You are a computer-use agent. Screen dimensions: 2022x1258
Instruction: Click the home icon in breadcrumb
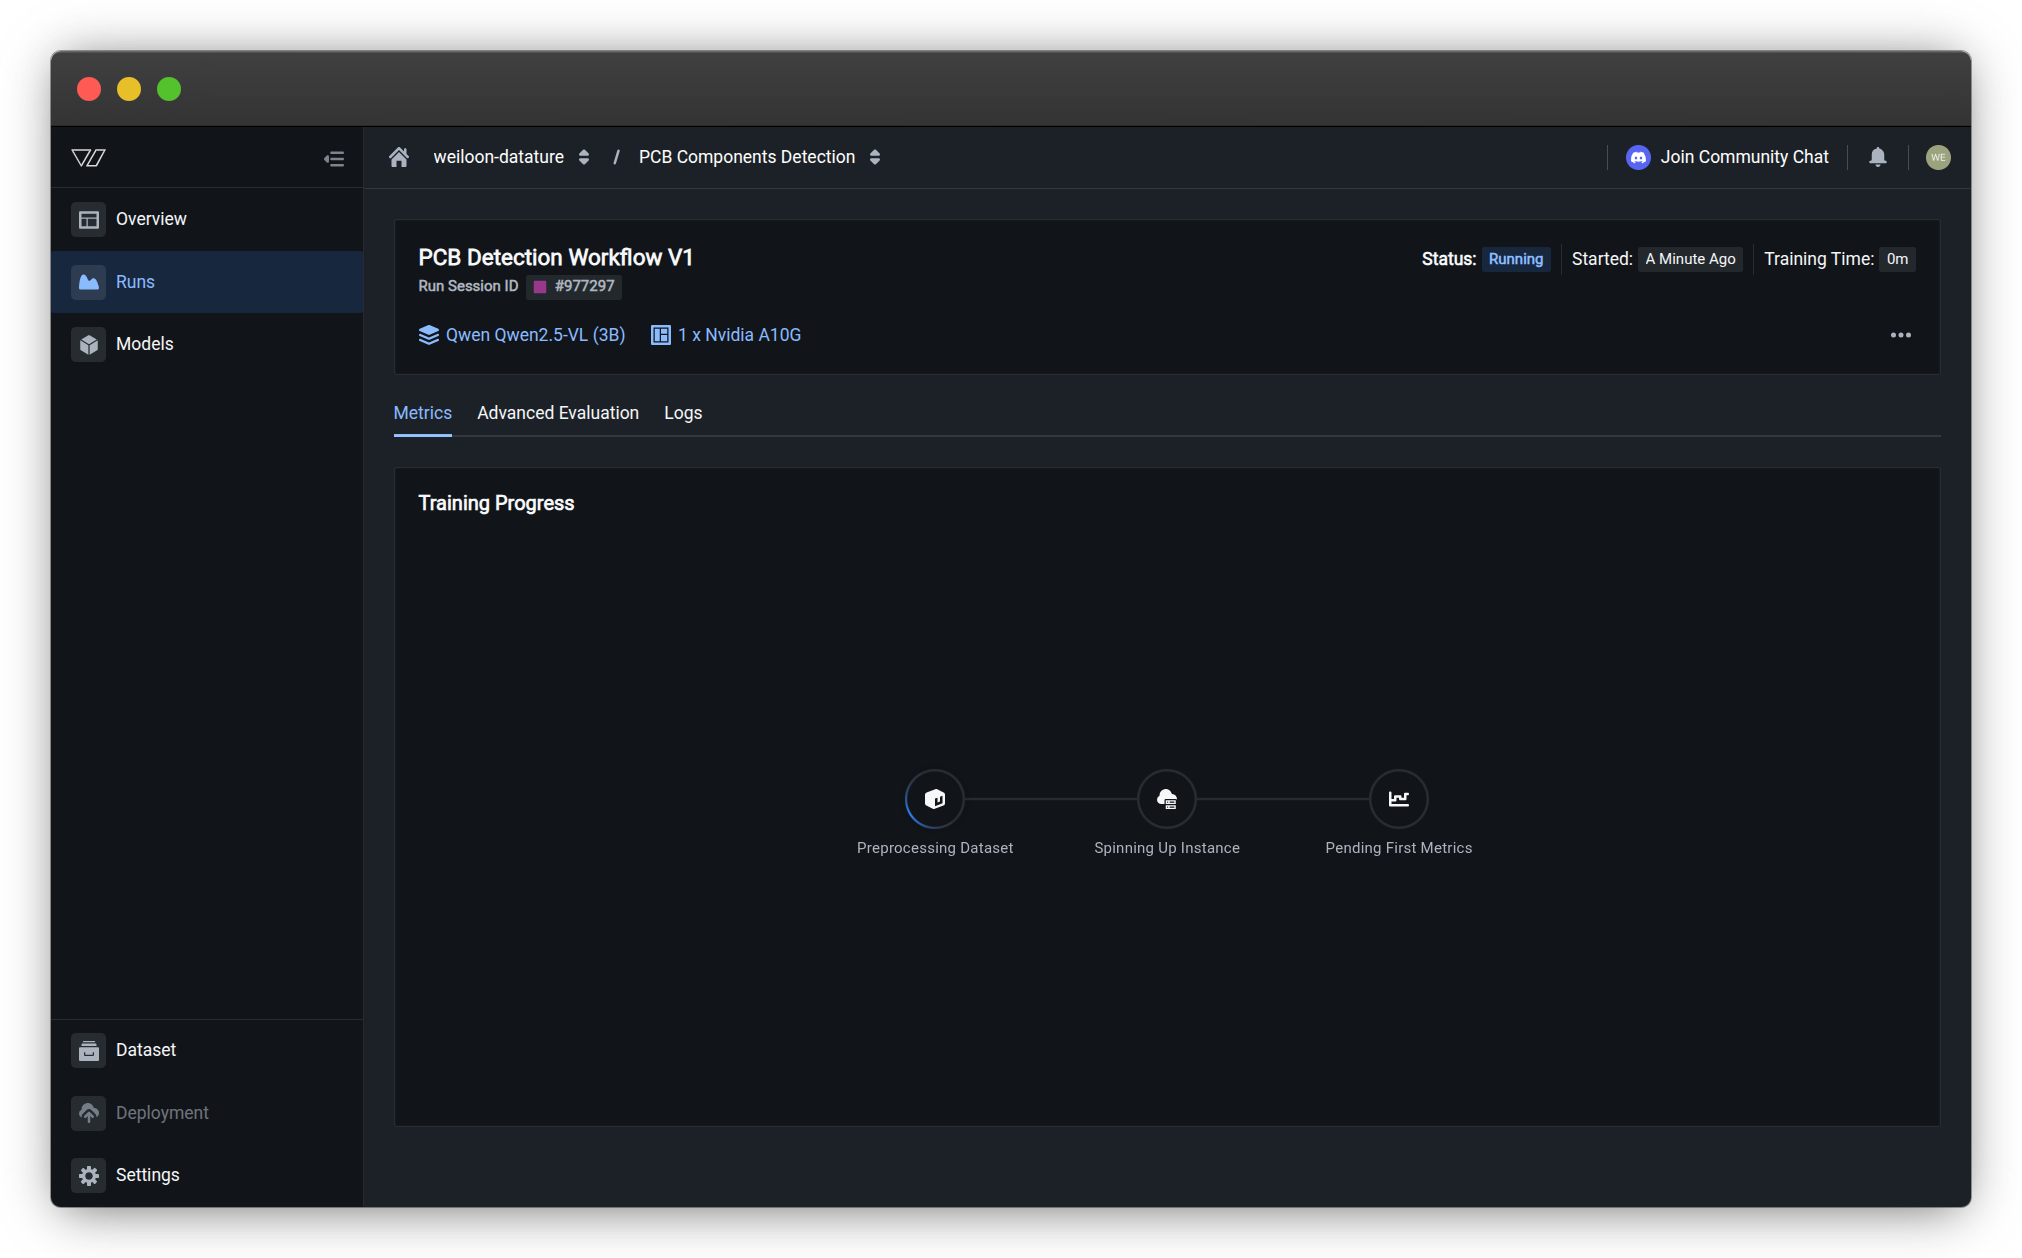tap(399, 157)
